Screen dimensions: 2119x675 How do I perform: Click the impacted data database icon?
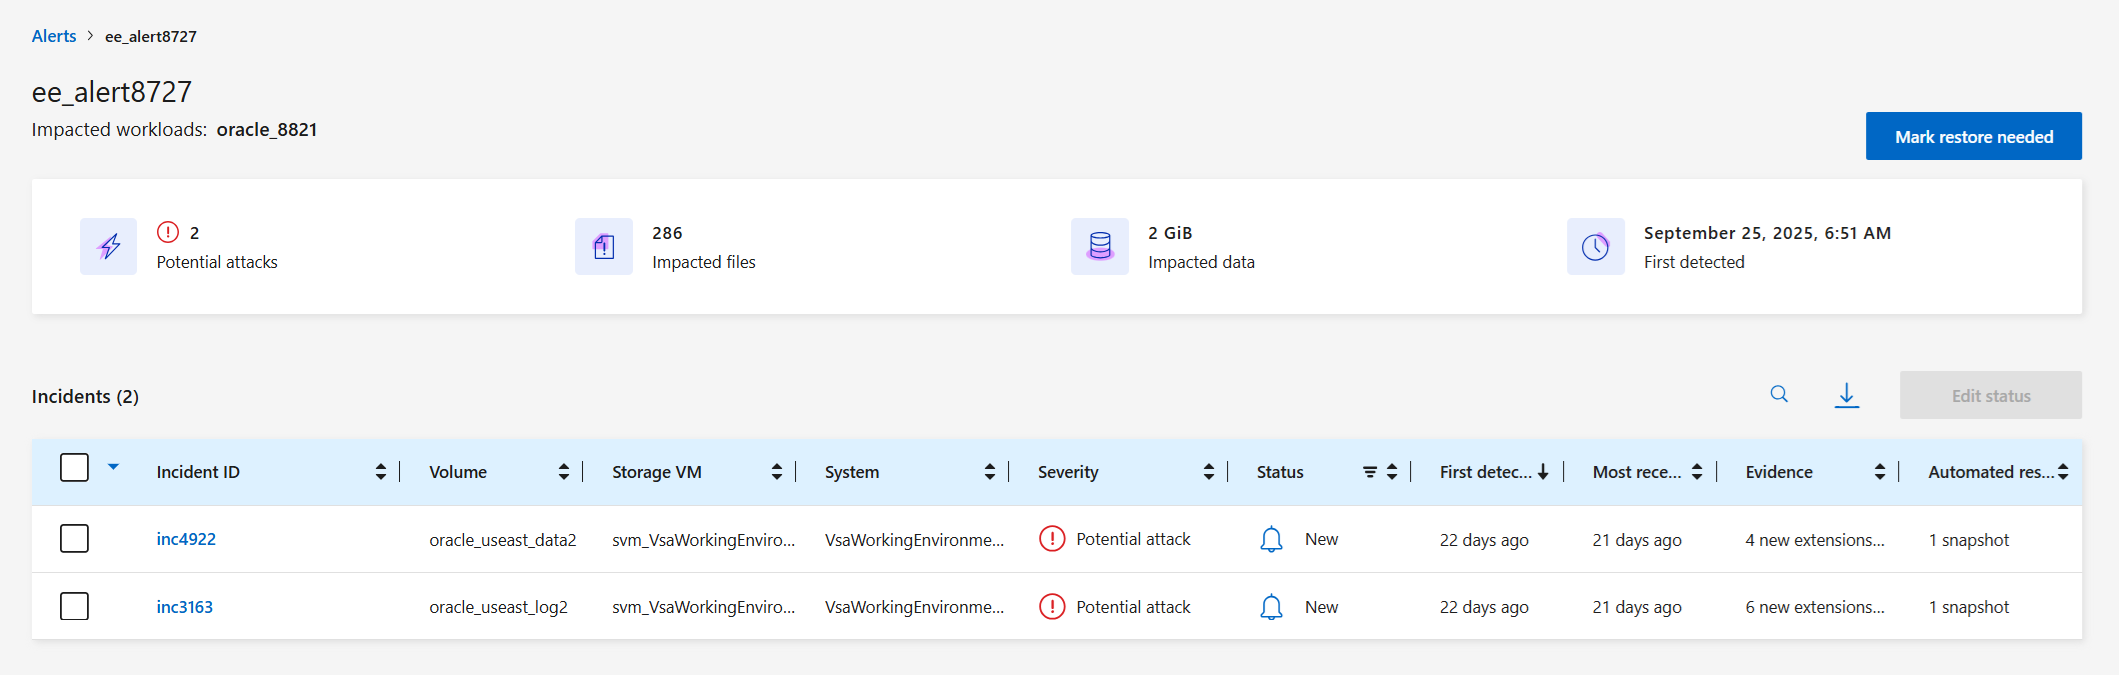1100,246
